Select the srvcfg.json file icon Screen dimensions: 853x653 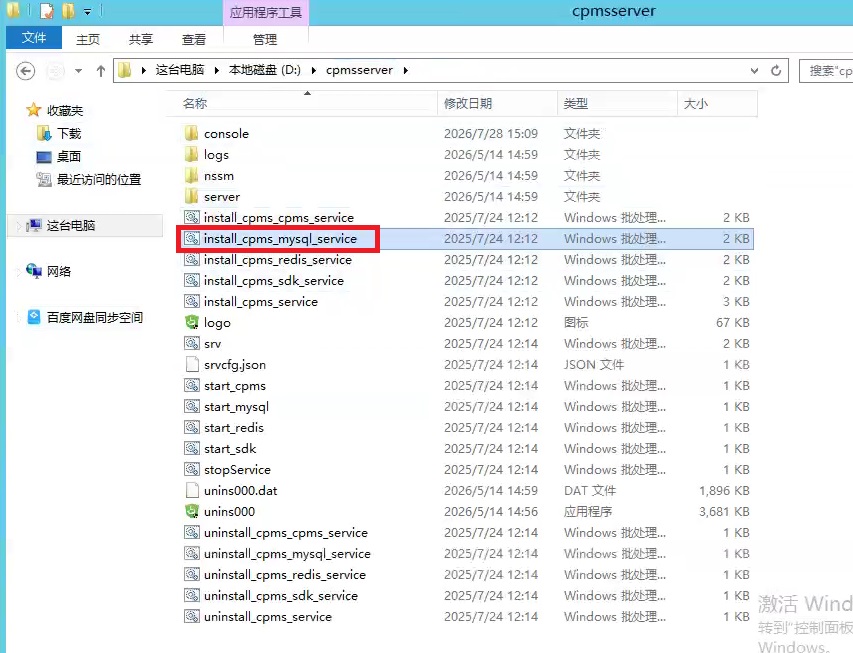191,365
